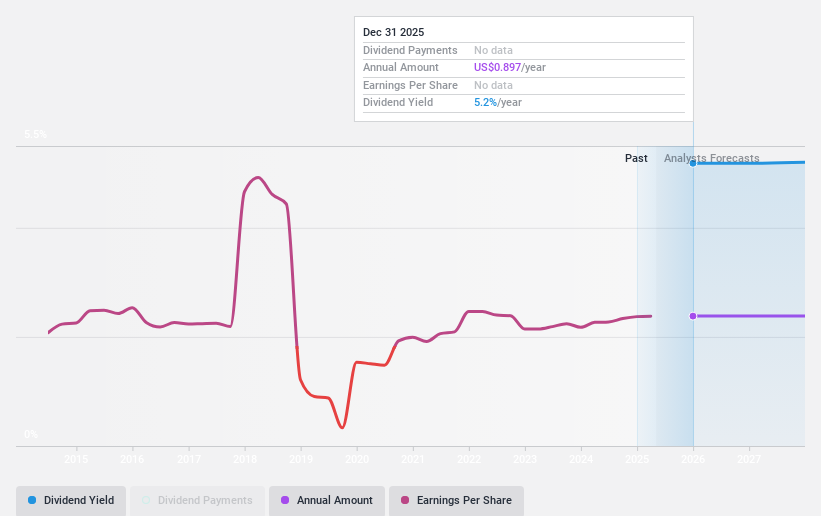The image size is (821, 516).
Task: Toggle the Dividend Yield legend series
Action: point(71,500)
